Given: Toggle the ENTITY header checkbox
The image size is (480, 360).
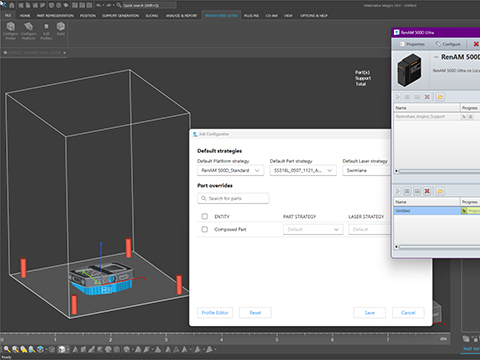Looking at the screenshot, I should tap(205, 216).
